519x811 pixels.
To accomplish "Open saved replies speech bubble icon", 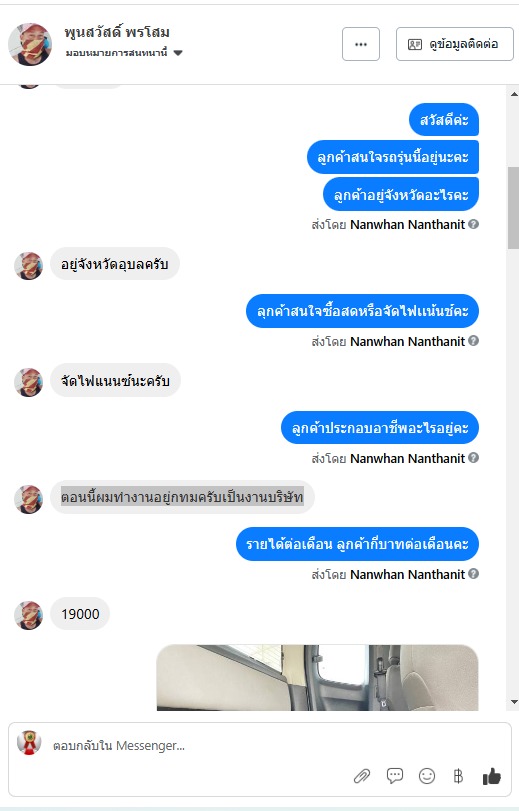I will pyautogui.click(x=395, y=775).
